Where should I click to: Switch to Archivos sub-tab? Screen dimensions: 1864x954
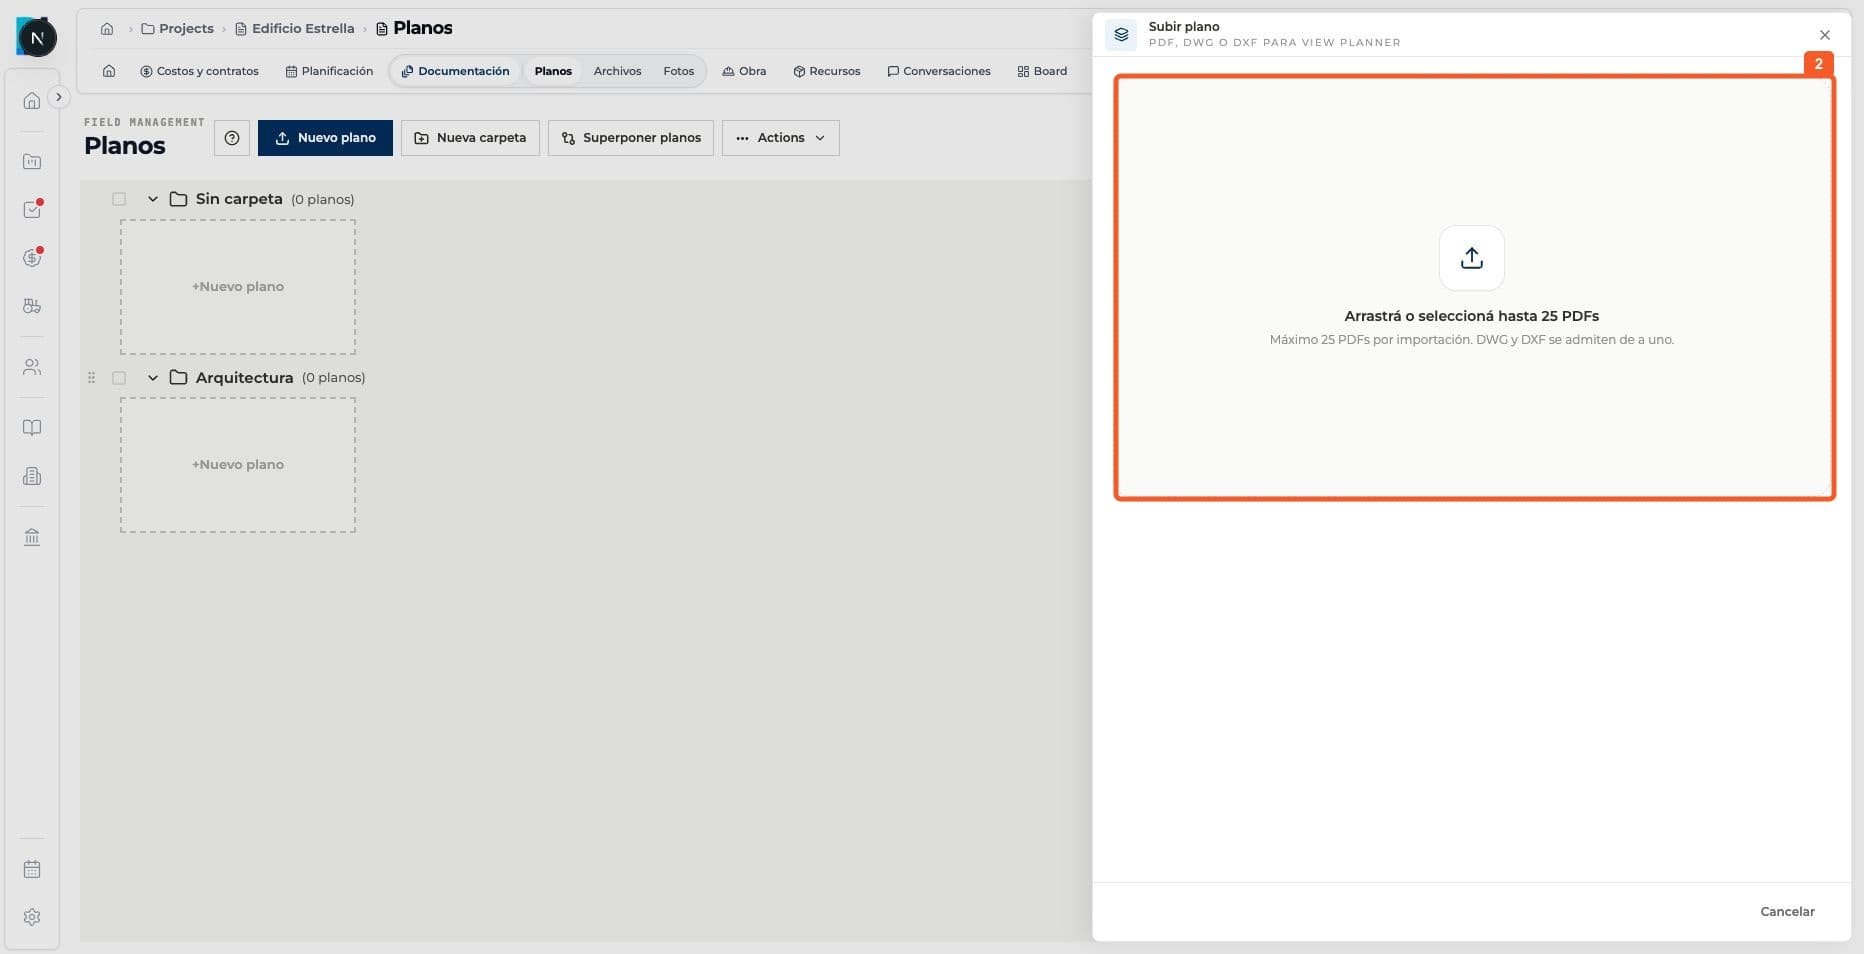pyautogui.click(x=617, y=71)
